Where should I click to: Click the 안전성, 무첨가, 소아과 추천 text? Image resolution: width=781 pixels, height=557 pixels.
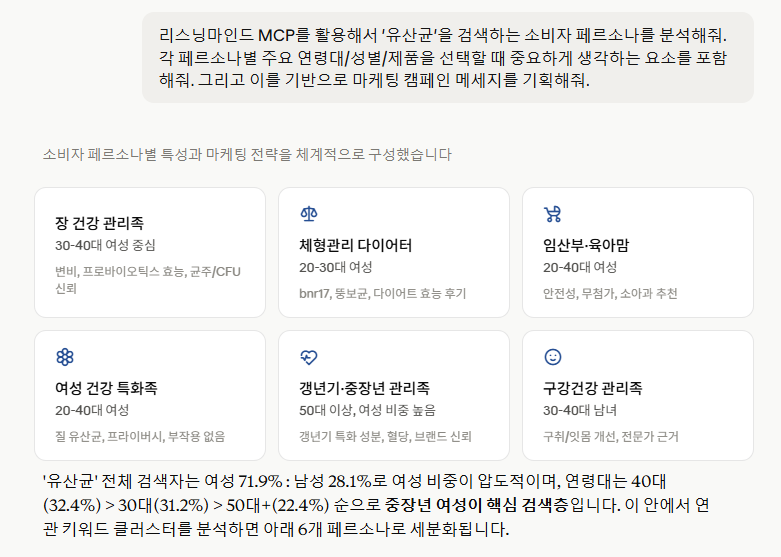610,293
